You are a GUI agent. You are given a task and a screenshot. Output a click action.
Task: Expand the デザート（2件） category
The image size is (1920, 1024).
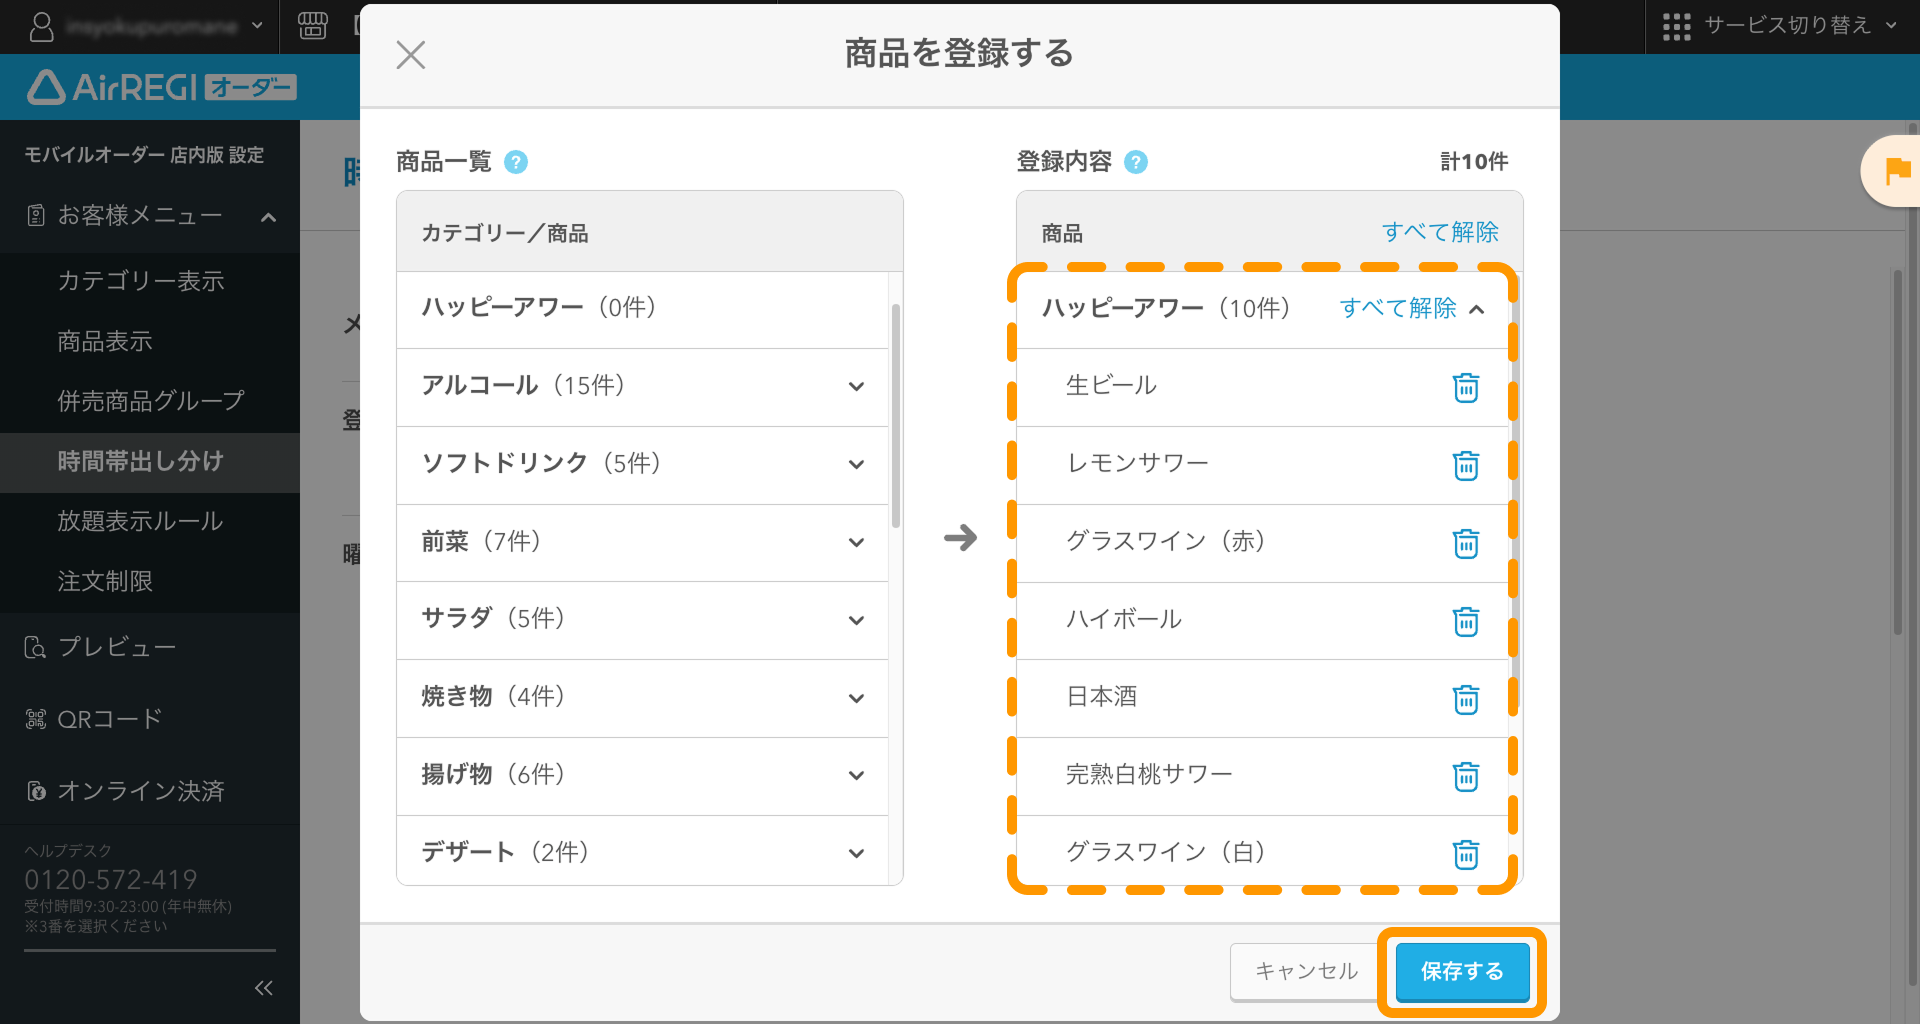click(x=856, y=854)
